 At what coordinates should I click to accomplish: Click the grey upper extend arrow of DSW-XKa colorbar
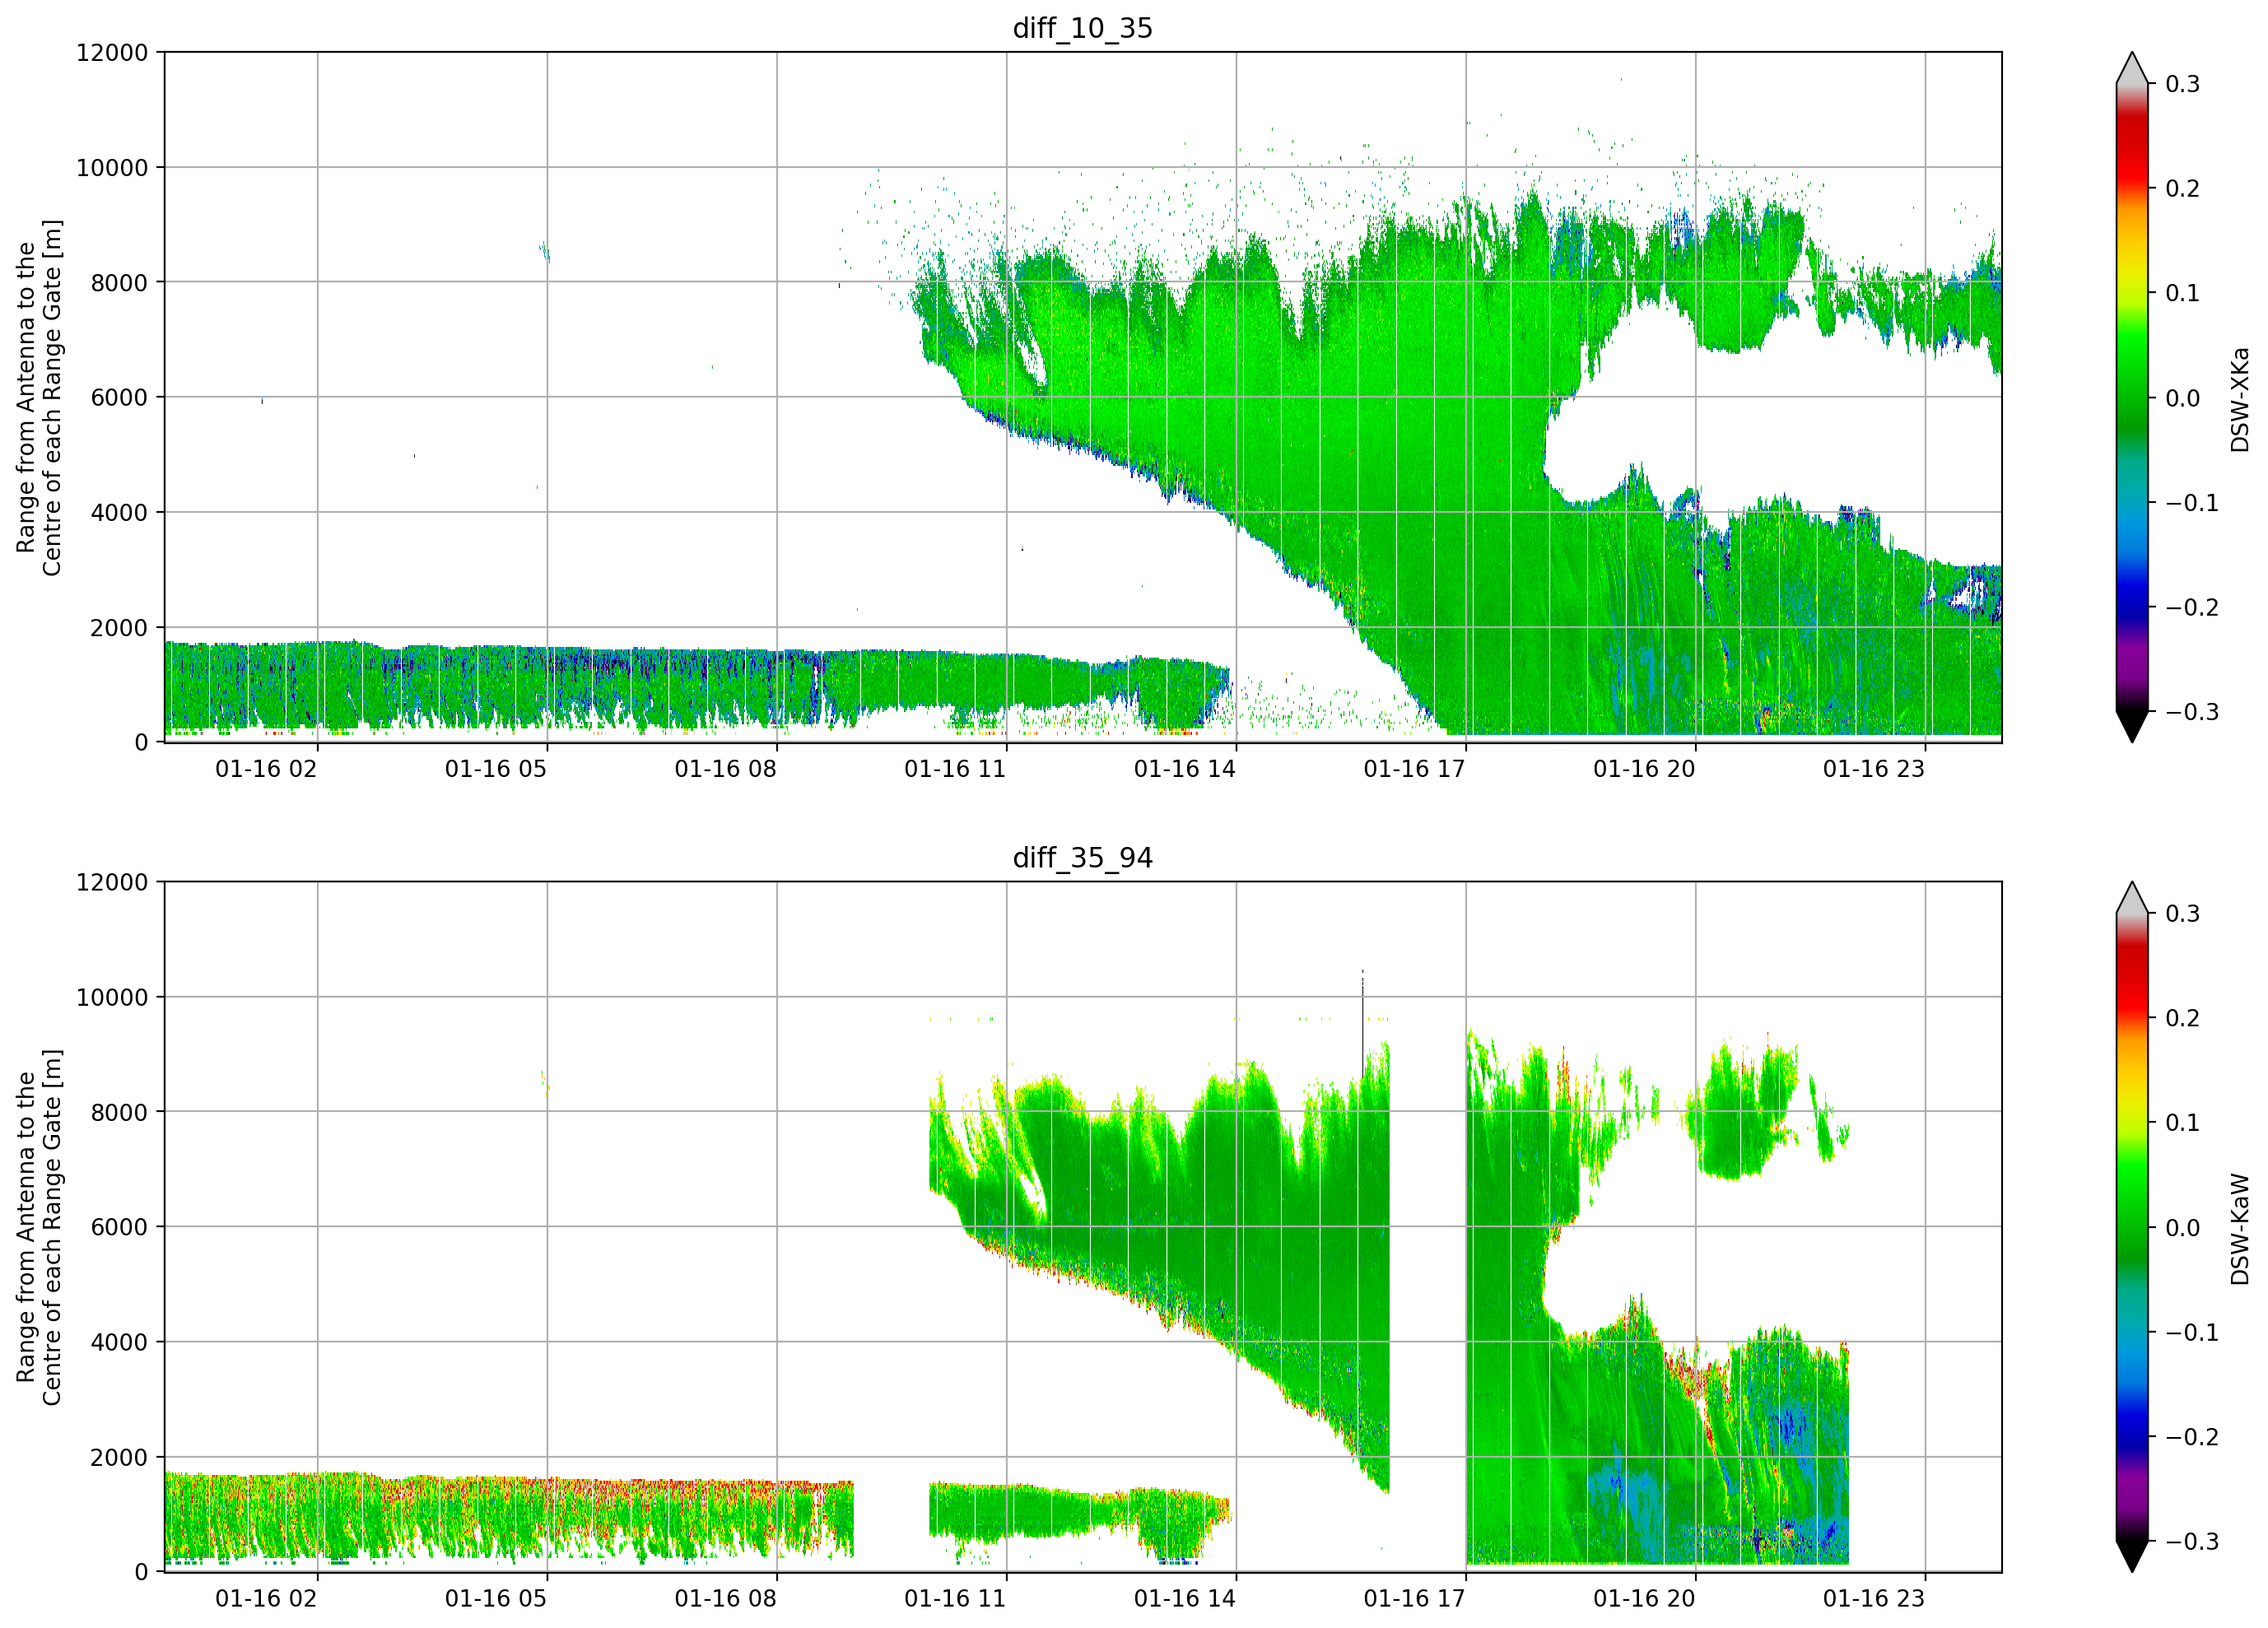(x=2132, y=70)
